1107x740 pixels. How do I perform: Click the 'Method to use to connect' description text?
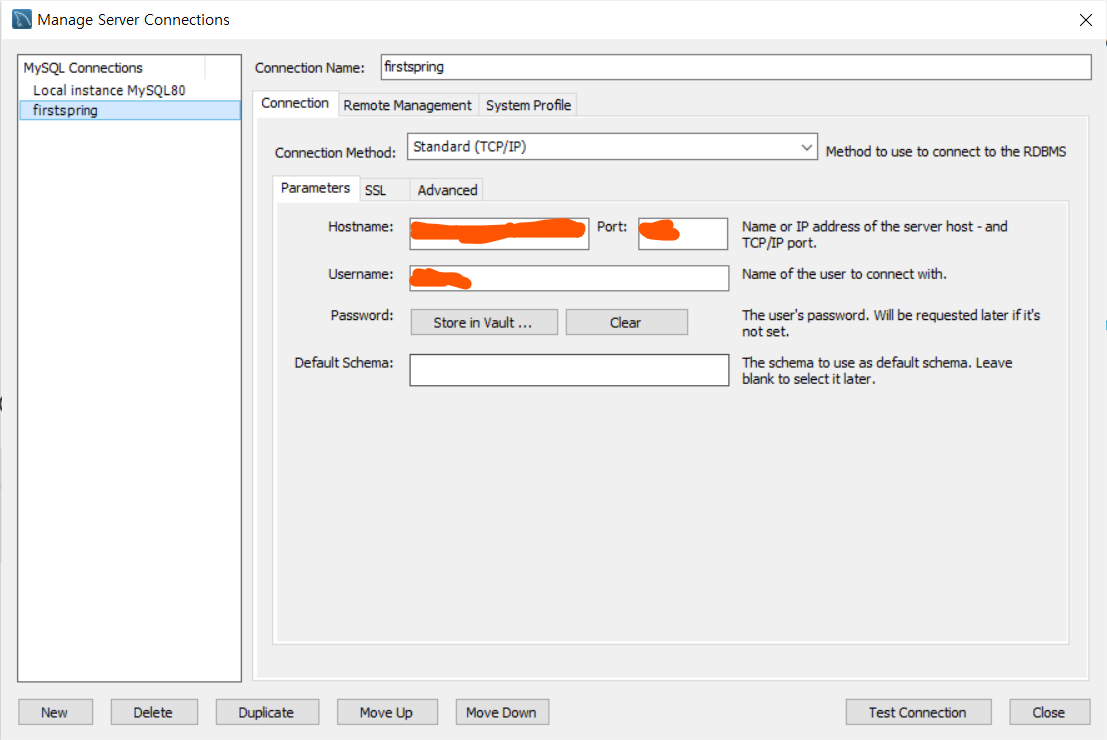click(x=946, y=152)
